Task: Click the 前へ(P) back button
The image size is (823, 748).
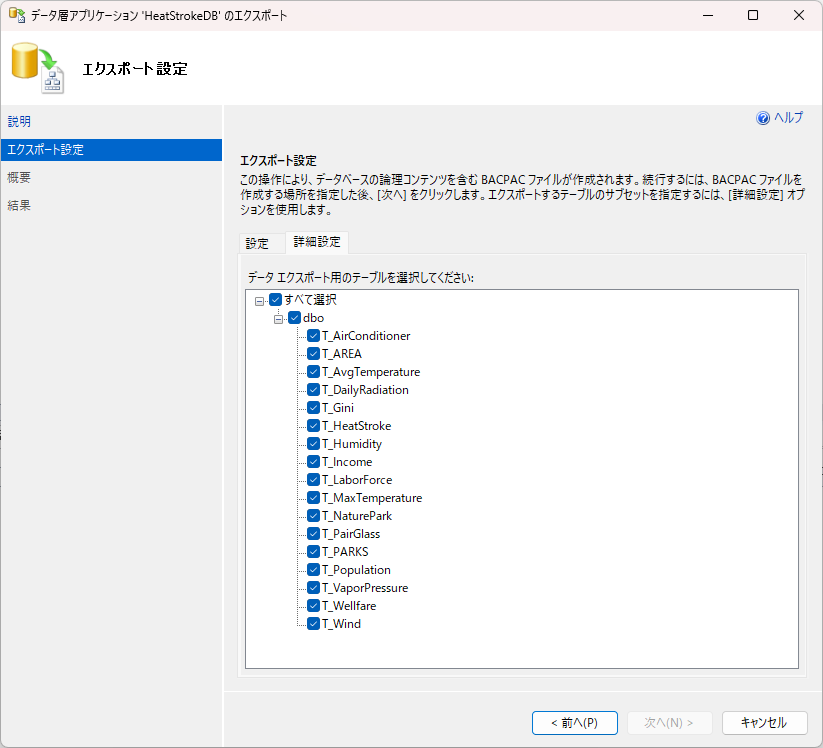Action: click(x=574, y=722)
